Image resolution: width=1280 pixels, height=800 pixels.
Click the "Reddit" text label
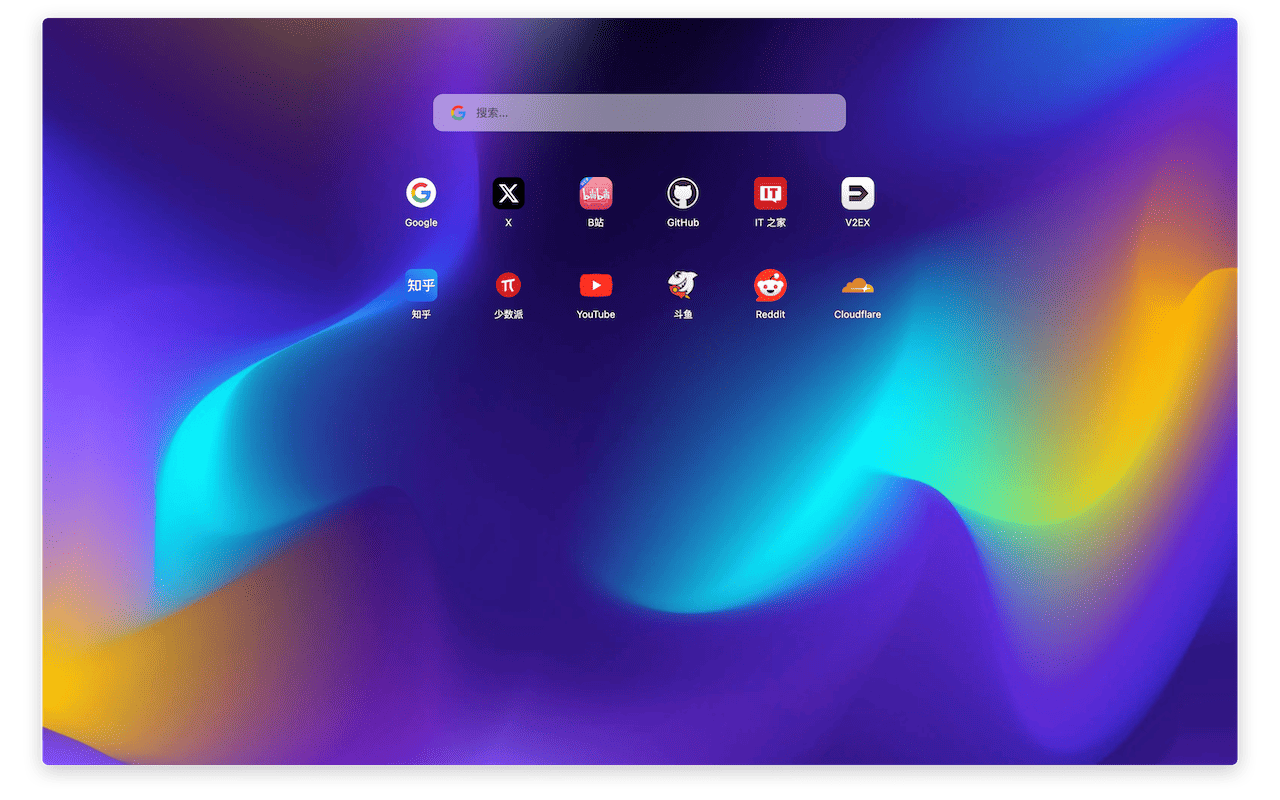click(770, 315)
